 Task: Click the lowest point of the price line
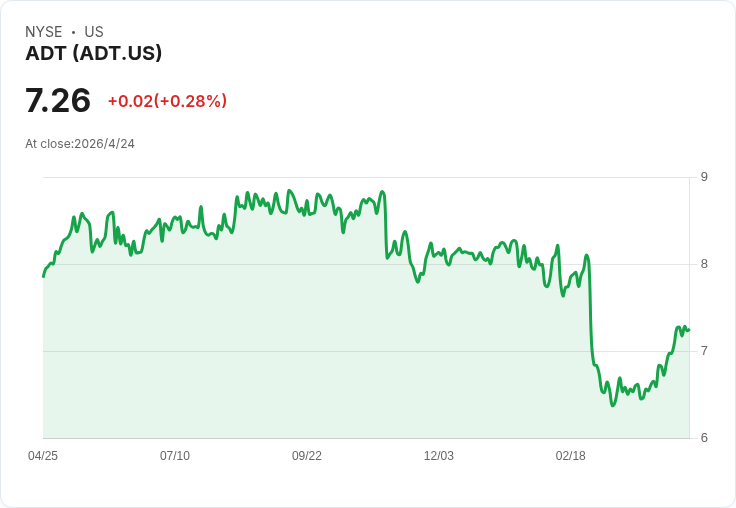click(613, 405)
